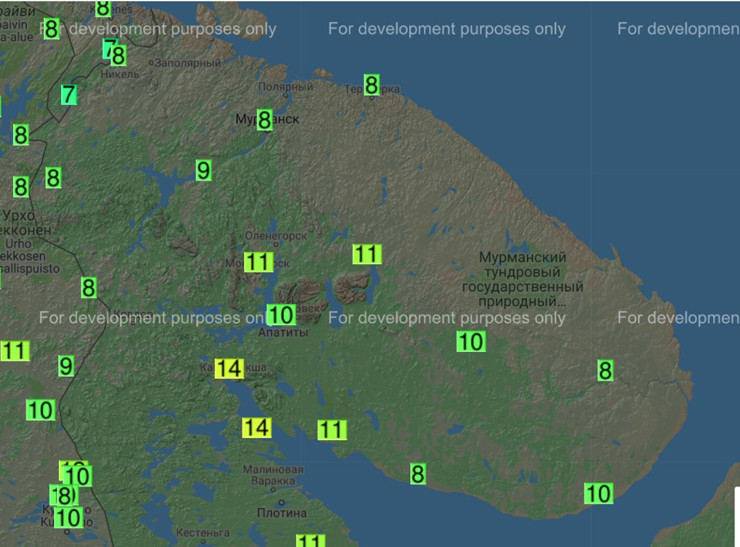
Task: Click the 8 marker on the far eastern peninsula
Action: [604, 371]
